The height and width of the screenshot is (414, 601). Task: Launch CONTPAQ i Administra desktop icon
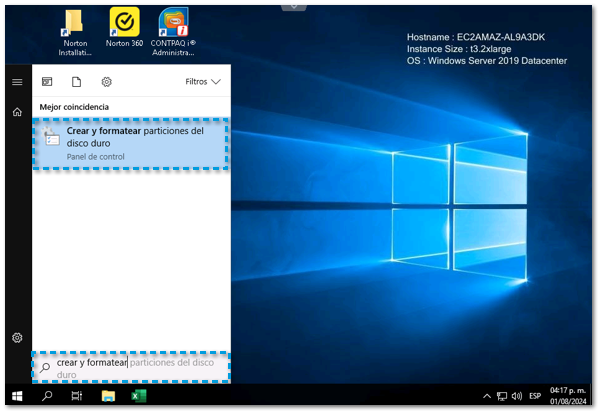click(x=175, y=25)
